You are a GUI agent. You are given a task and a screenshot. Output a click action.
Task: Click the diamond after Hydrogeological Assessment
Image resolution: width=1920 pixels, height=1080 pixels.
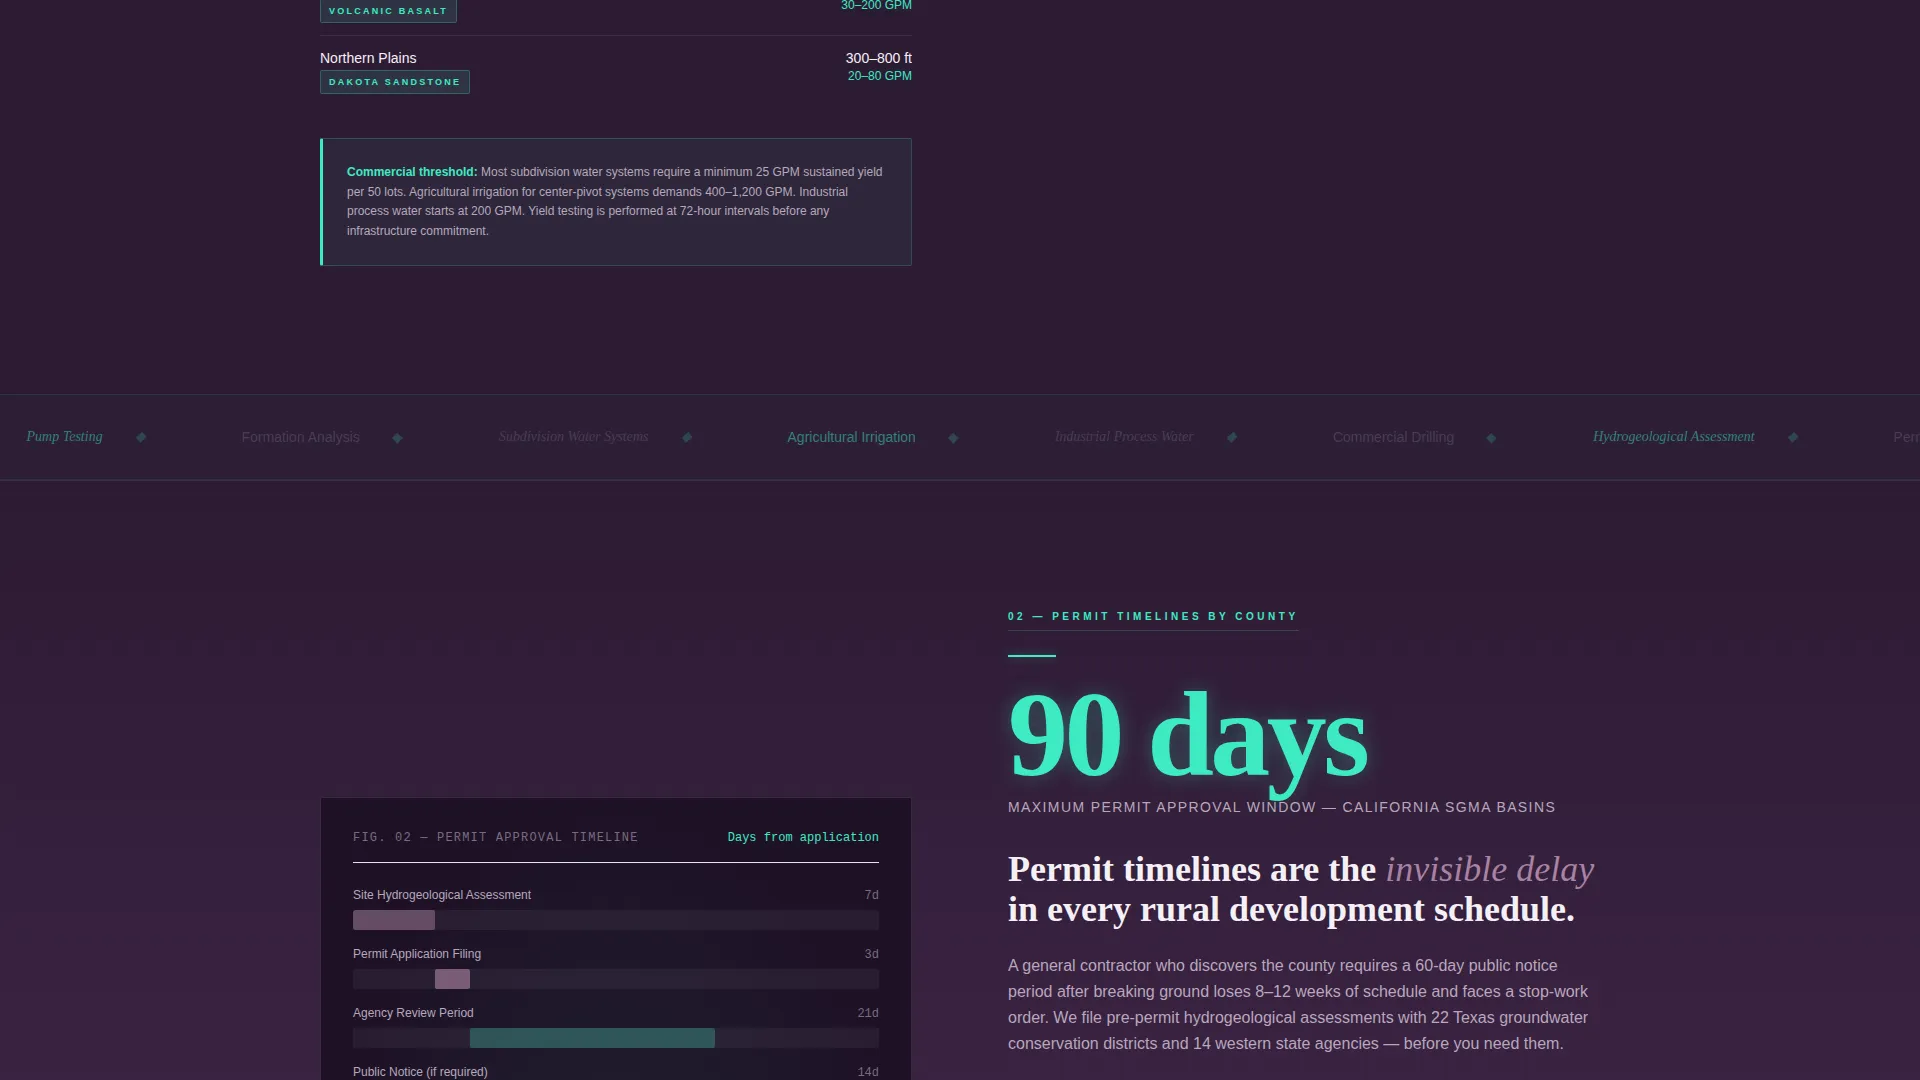(1793, 437)
